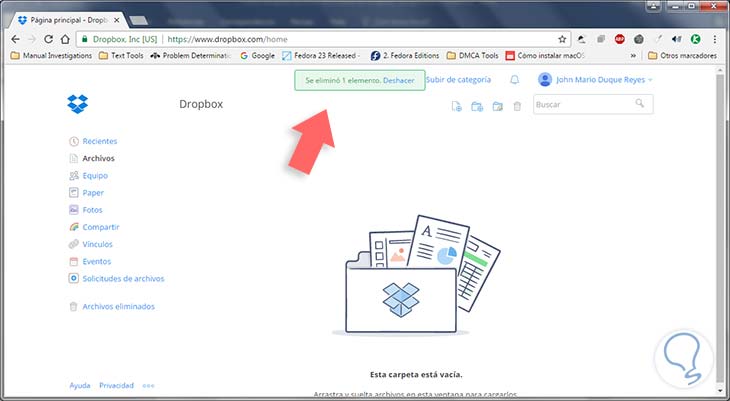Open the Text Tools bookmark folder
Image resolution: width=730 pixels, height=401 pixels.
pos(121,55)
